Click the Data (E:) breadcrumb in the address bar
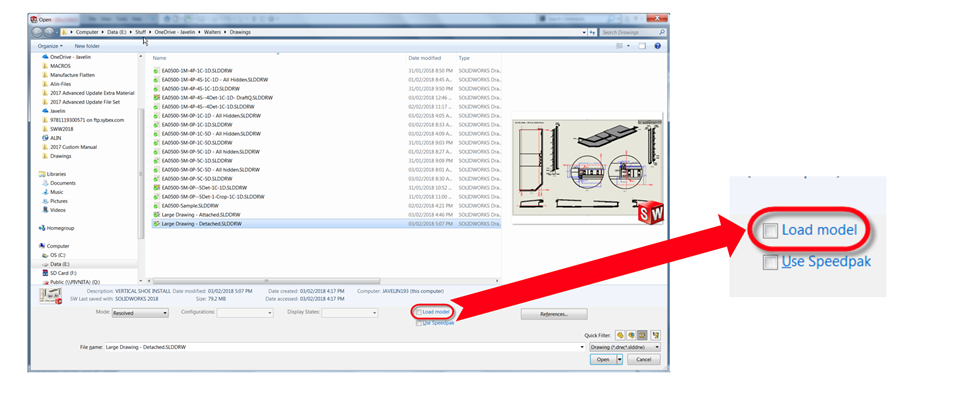Viewport: 974px width, 400px height. click(117, 32)
